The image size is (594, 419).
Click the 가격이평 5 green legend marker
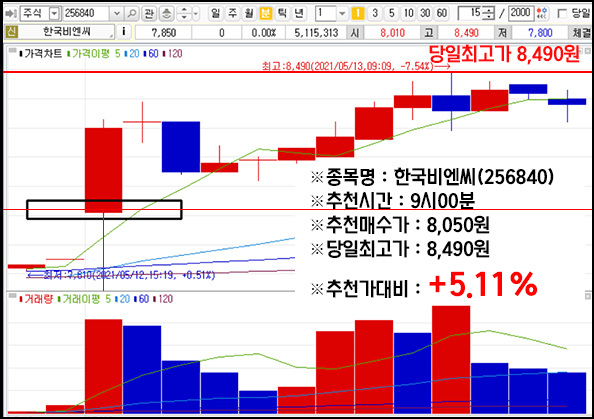click(69, 54)
